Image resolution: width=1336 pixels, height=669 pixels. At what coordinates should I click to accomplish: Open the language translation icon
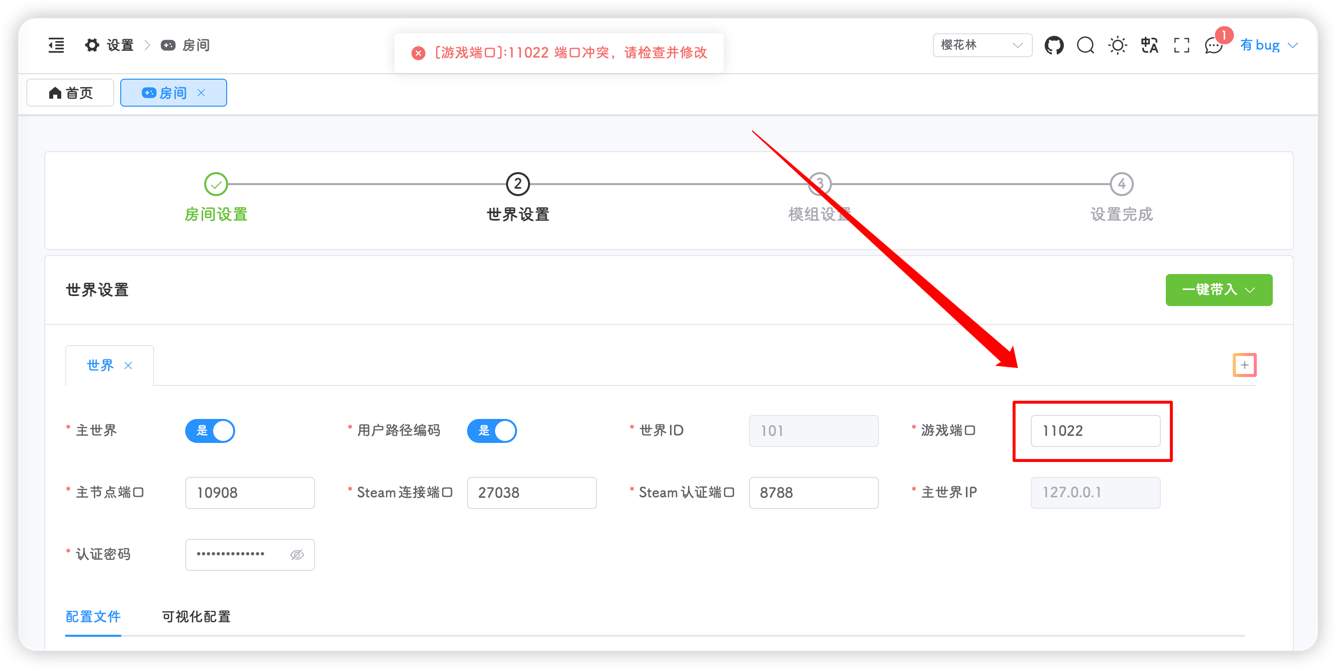coord(1150,45)
